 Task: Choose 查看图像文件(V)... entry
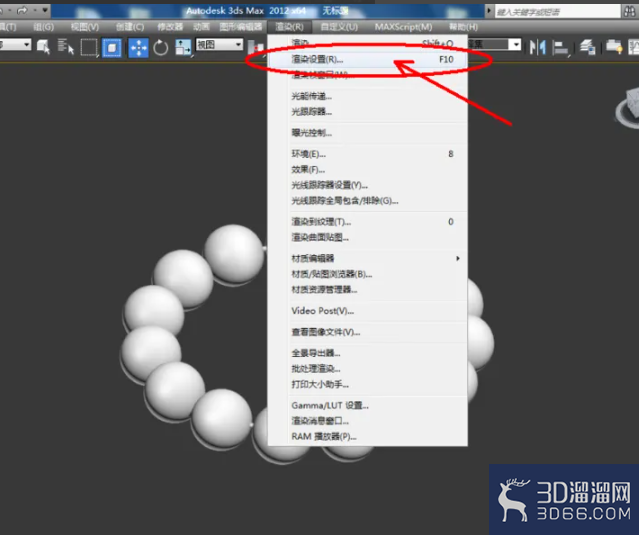368,332
